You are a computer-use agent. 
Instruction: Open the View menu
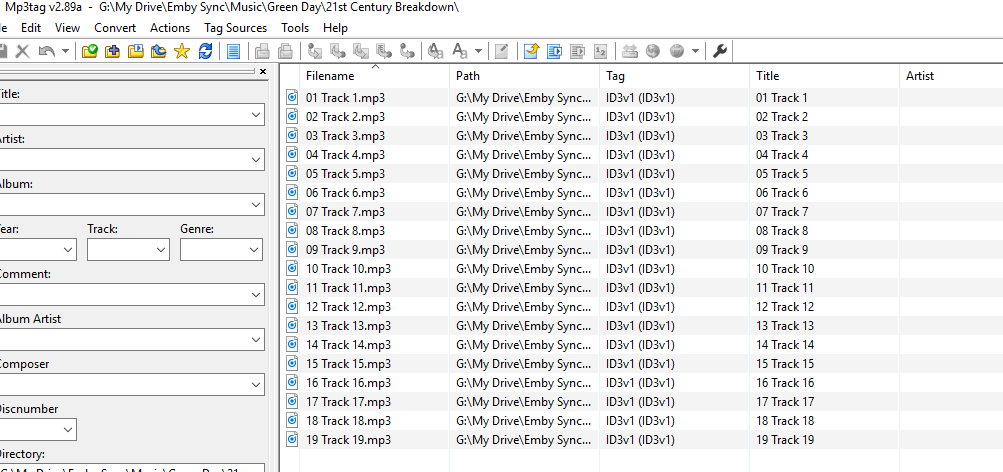(x=67, y=28)
